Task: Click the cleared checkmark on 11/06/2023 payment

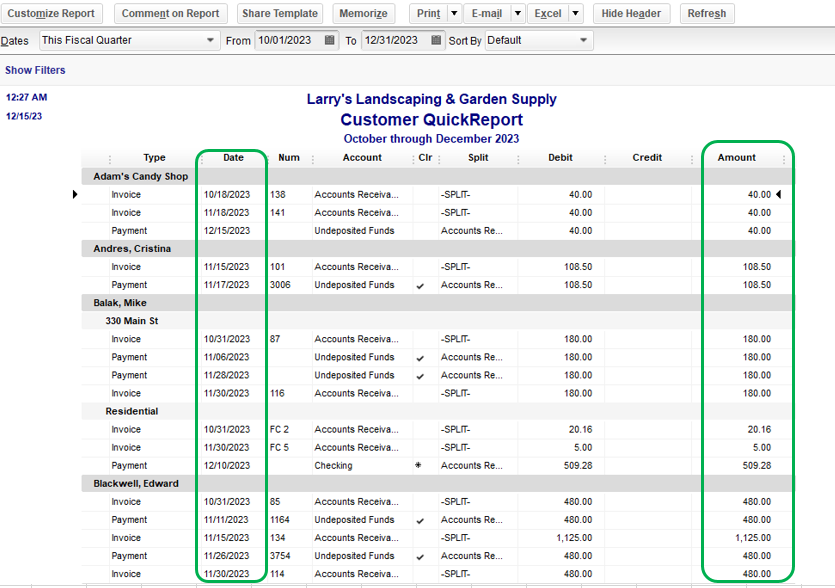Action: 420,358
